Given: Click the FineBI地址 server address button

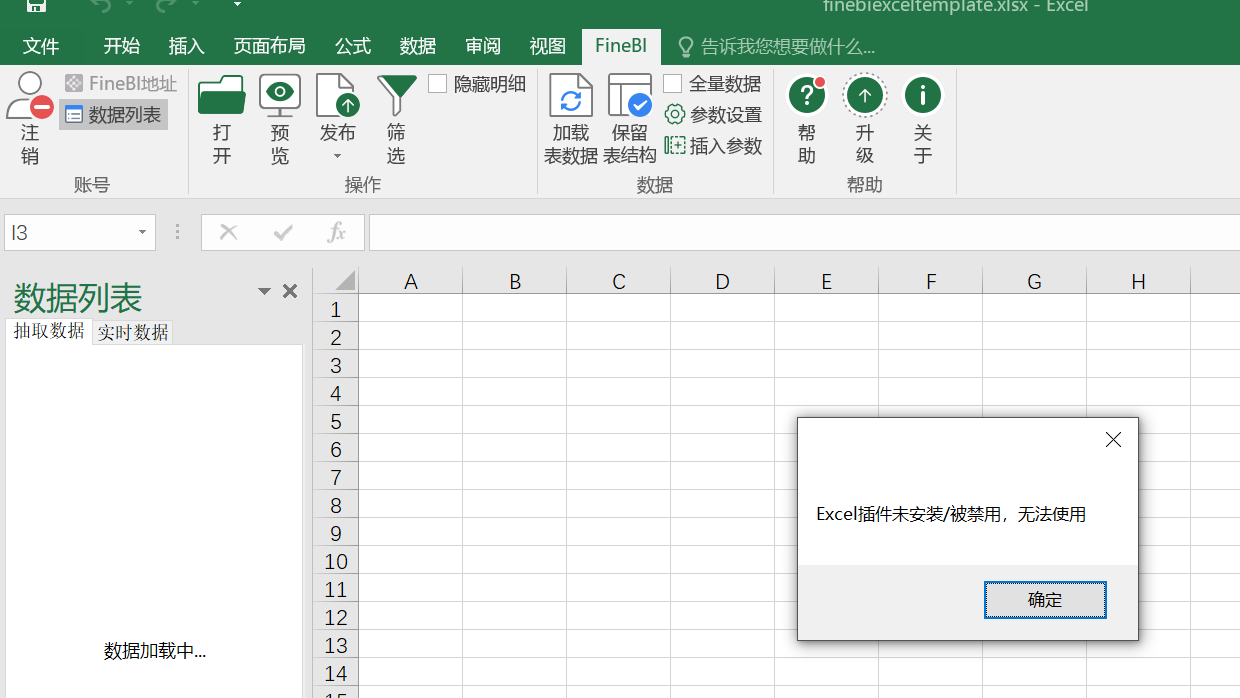Looking at the screenshot, I should click(120, 84).
